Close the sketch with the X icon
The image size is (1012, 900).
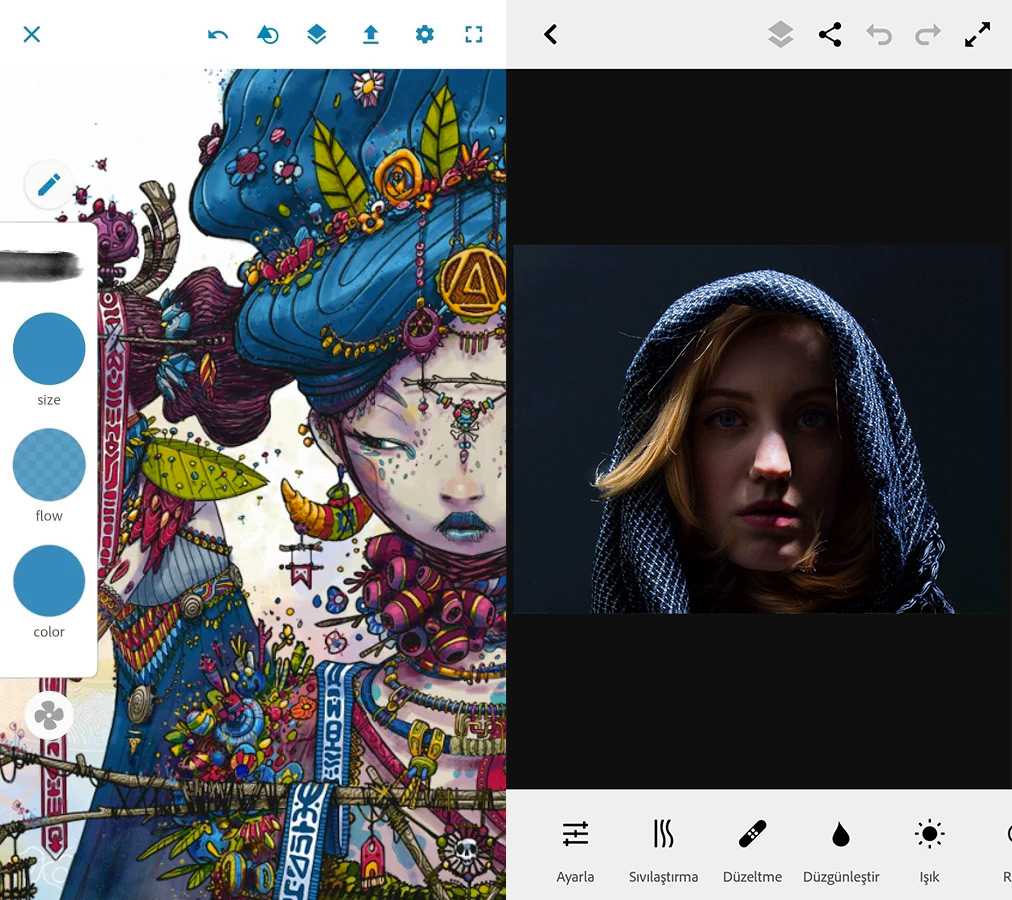click(x=32, y=34)
